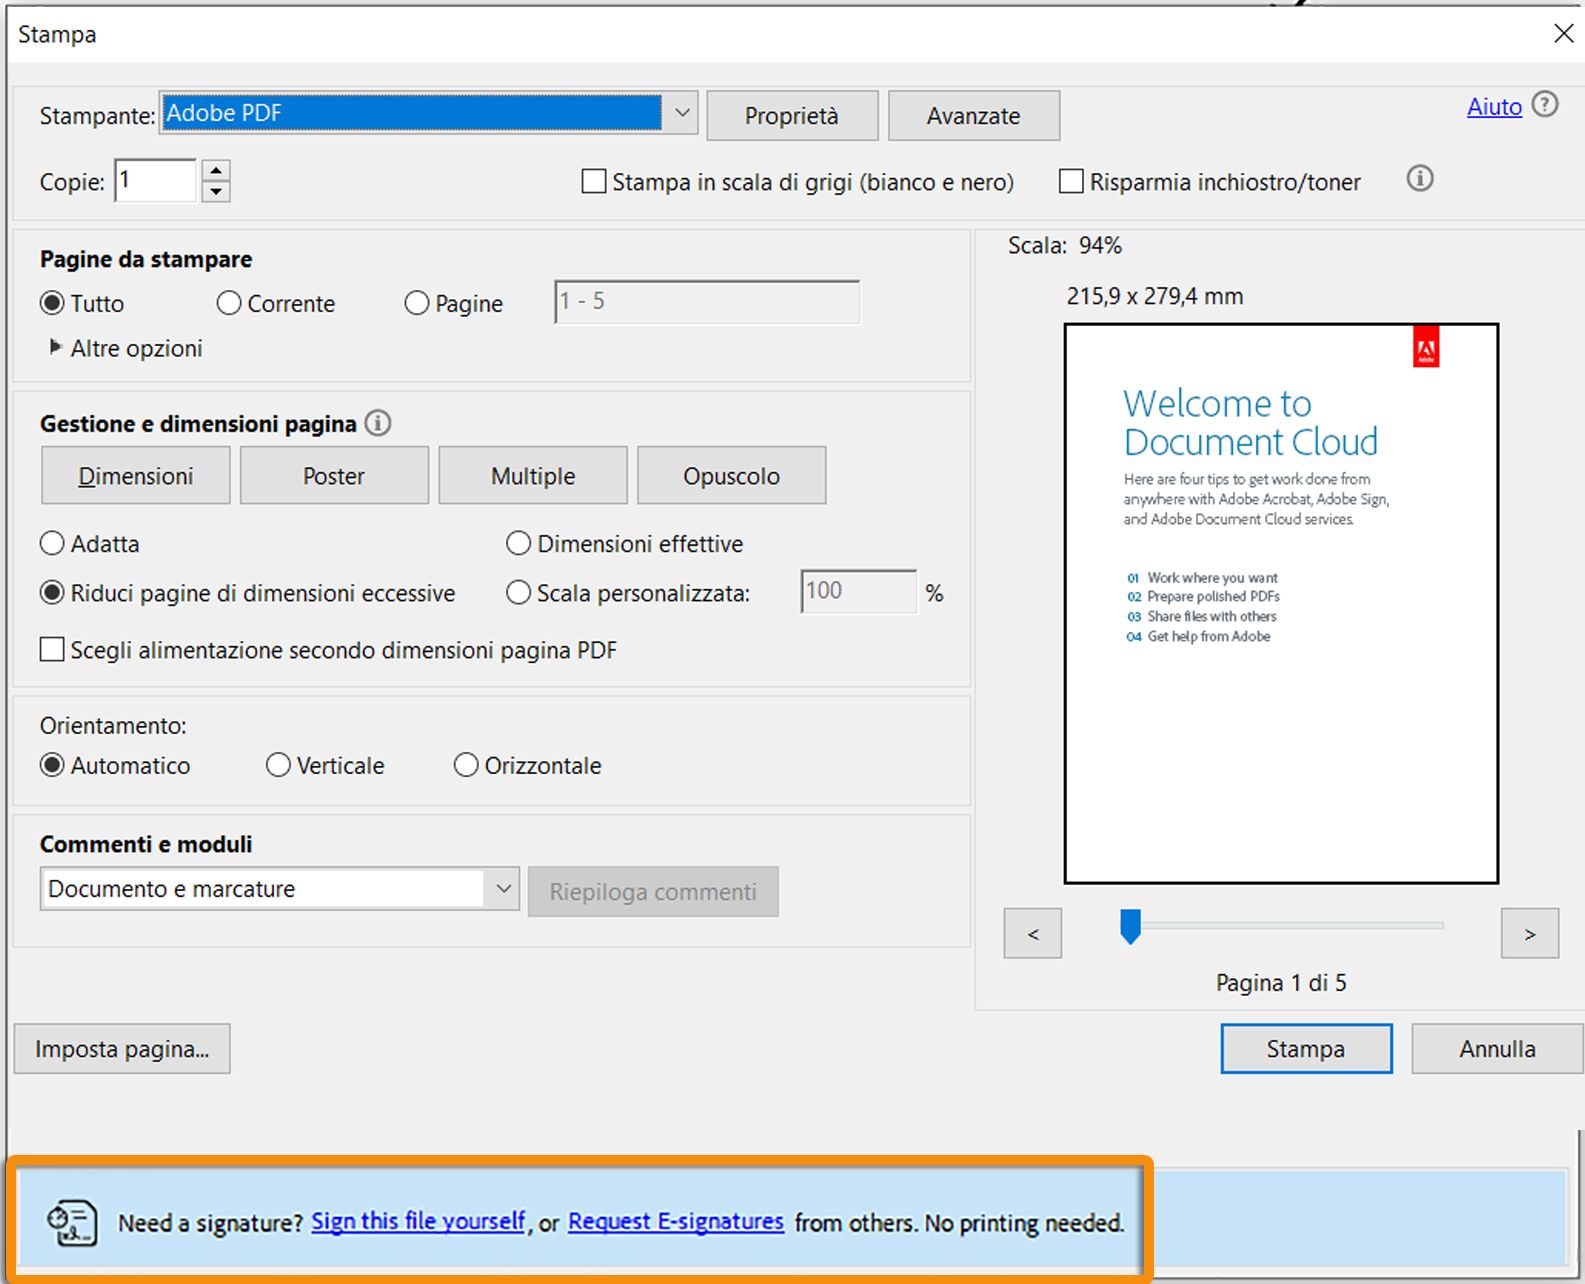1585x1284 pixels.
Task: Click the '215,9 x 279,4 mm' size text
Action: tap(1155, 296)
